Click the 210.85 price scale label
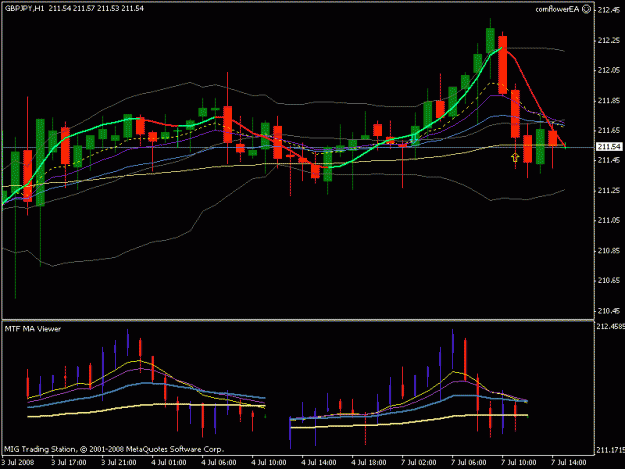Screen dimensions: 625x469 point(609,251)
